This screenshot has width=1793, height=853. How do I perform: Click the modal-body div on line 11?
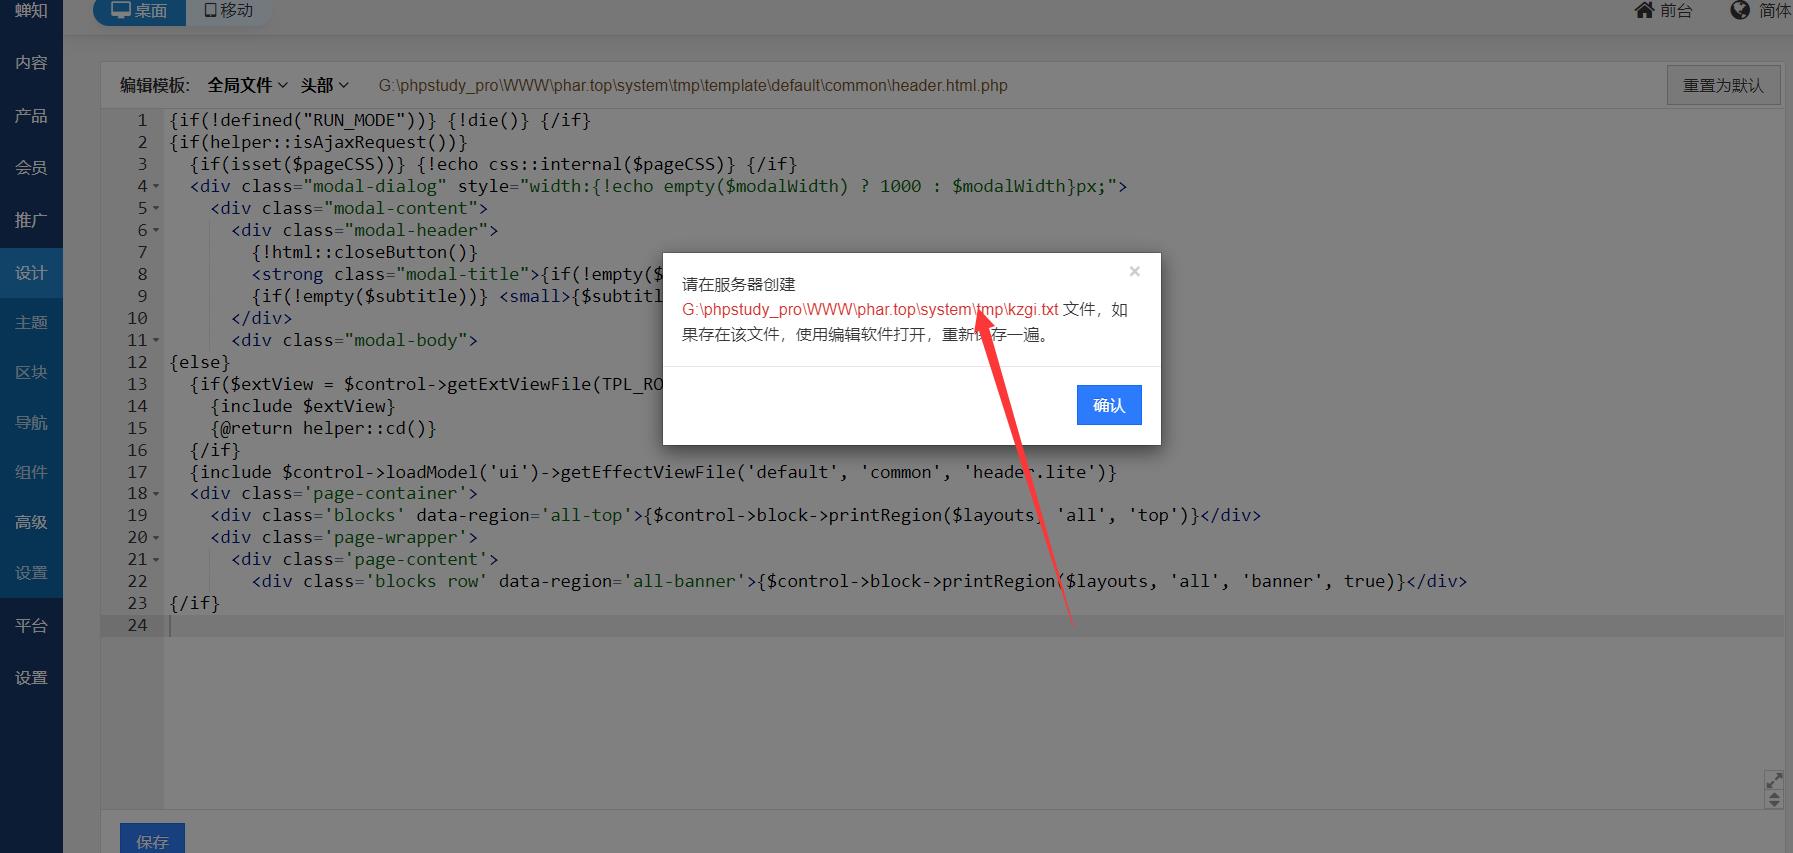pos(355,340)
